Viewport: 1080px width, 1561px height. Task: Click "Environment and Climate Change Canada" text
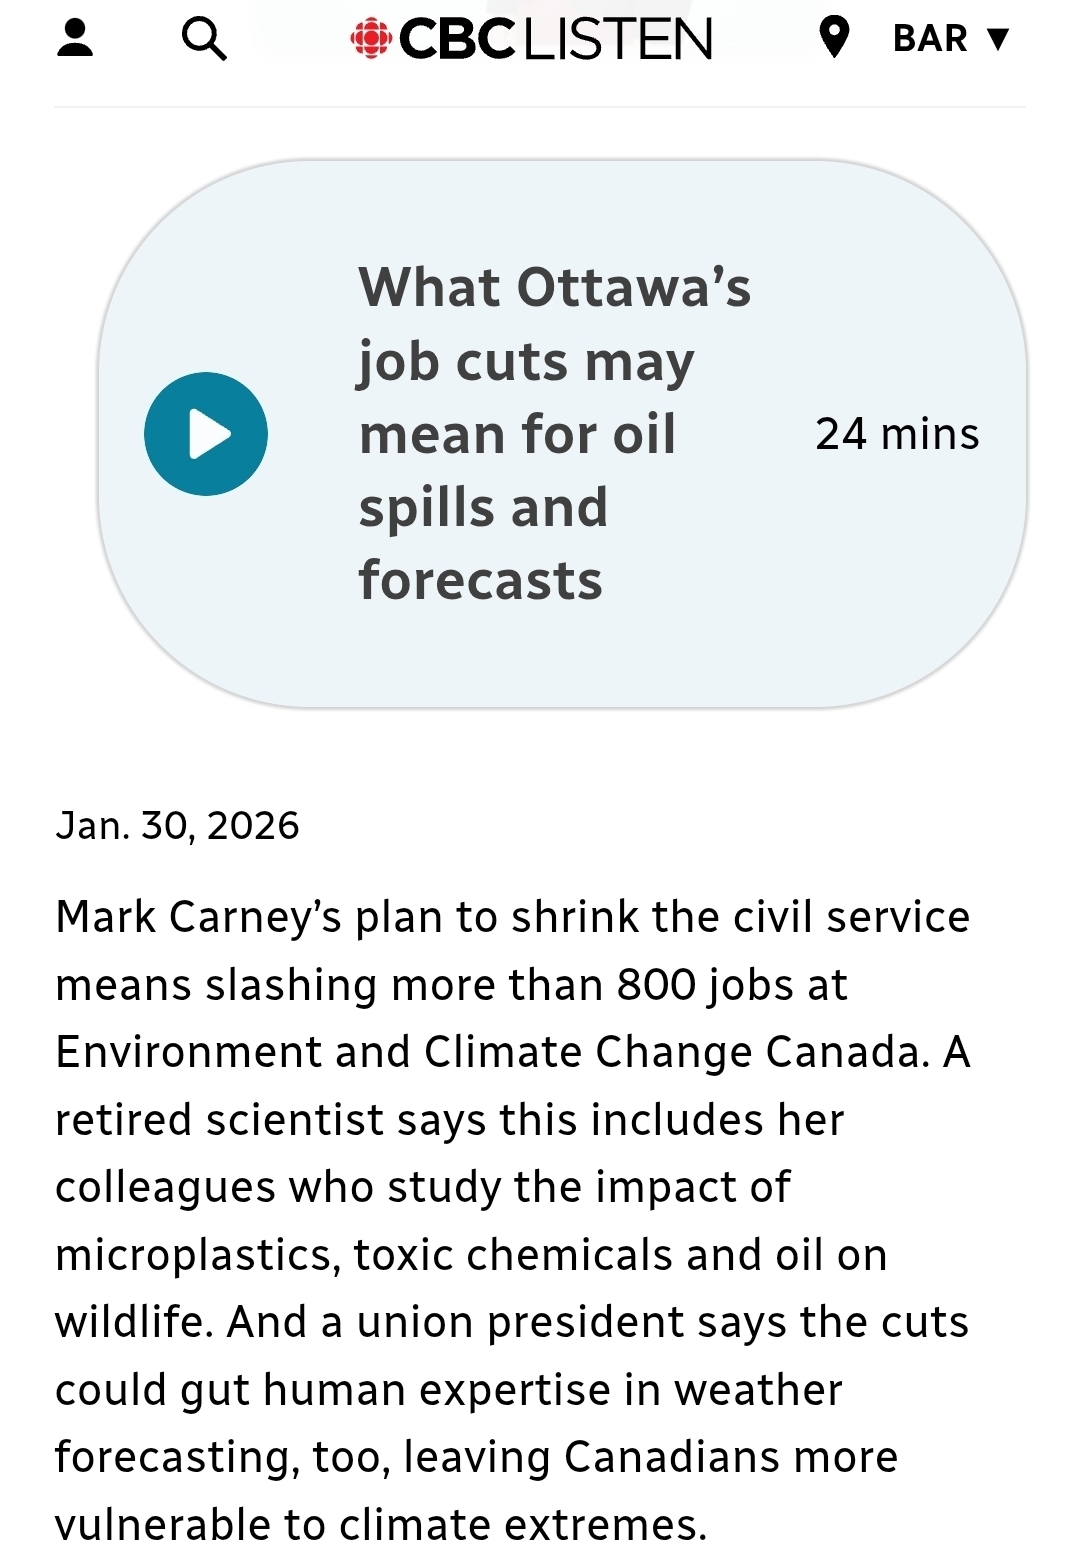[492, 1052]
